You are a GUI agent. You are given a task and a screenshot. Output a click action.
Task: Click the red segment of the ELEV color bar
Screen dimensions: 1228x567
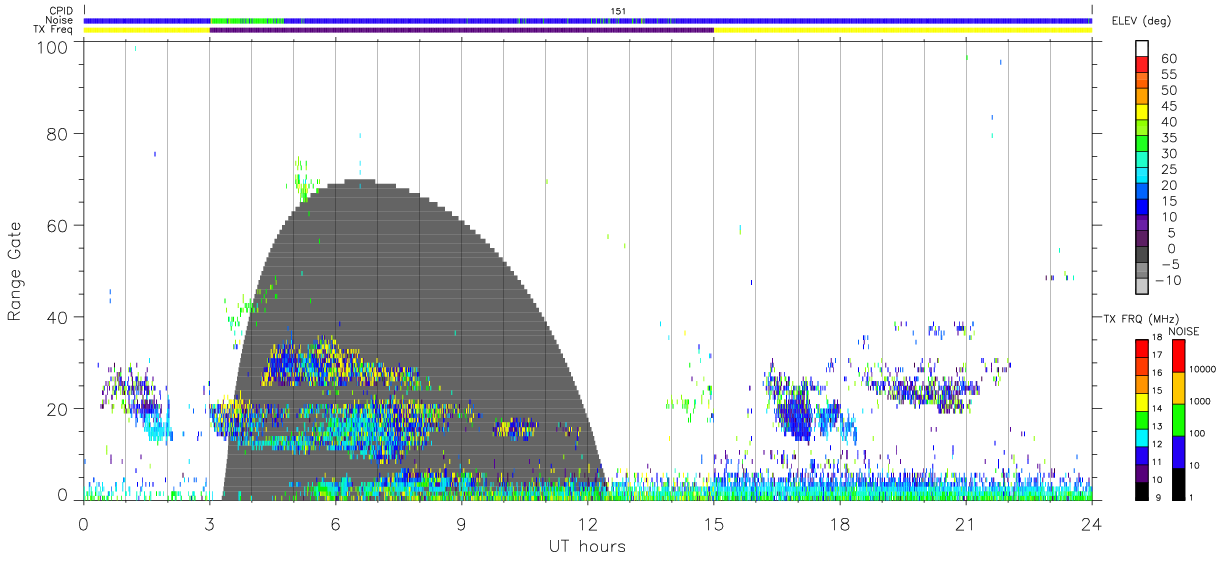click(1143, 65)
